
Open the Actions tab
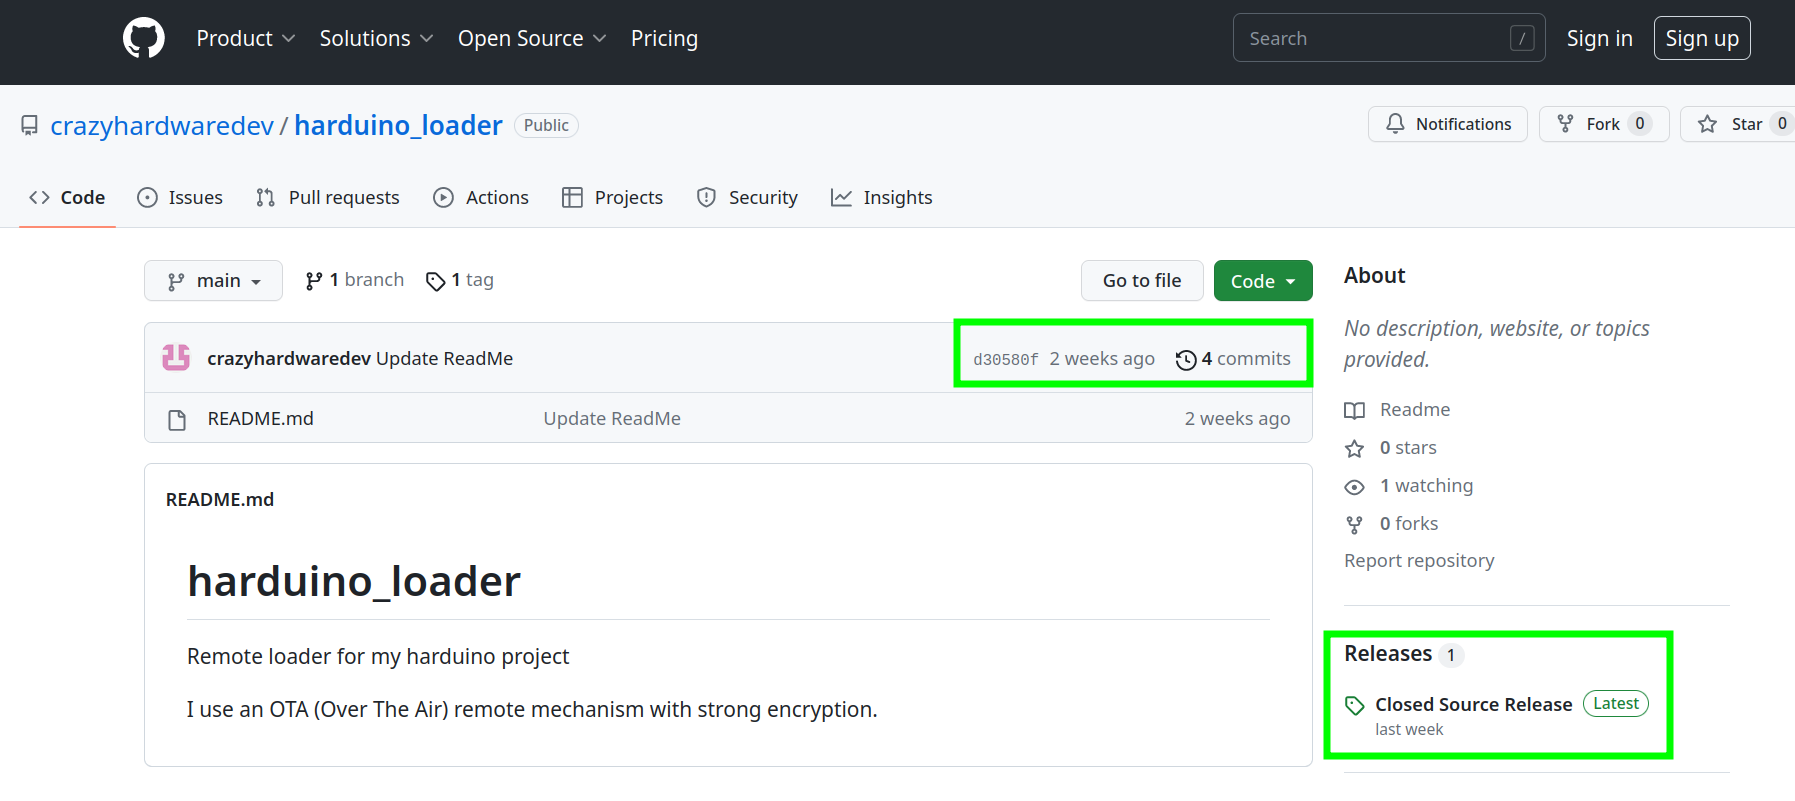pyautogui.click(x=481, y=198)
